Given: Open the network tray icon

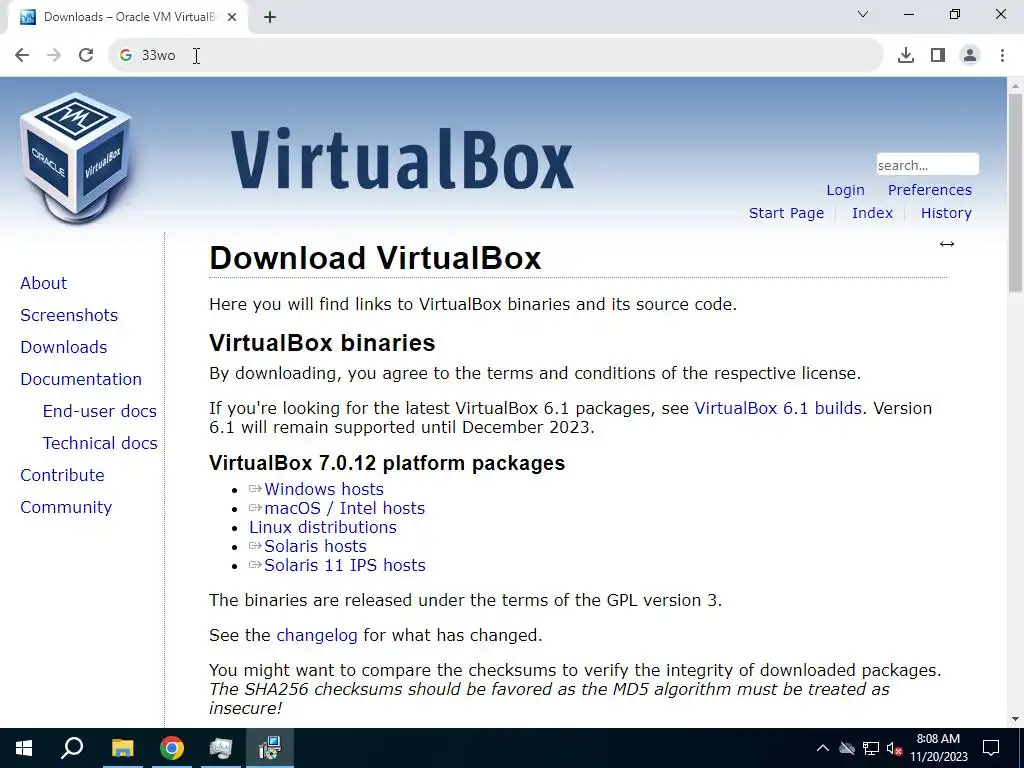Looking at the screenshot, I should (871, 748).
